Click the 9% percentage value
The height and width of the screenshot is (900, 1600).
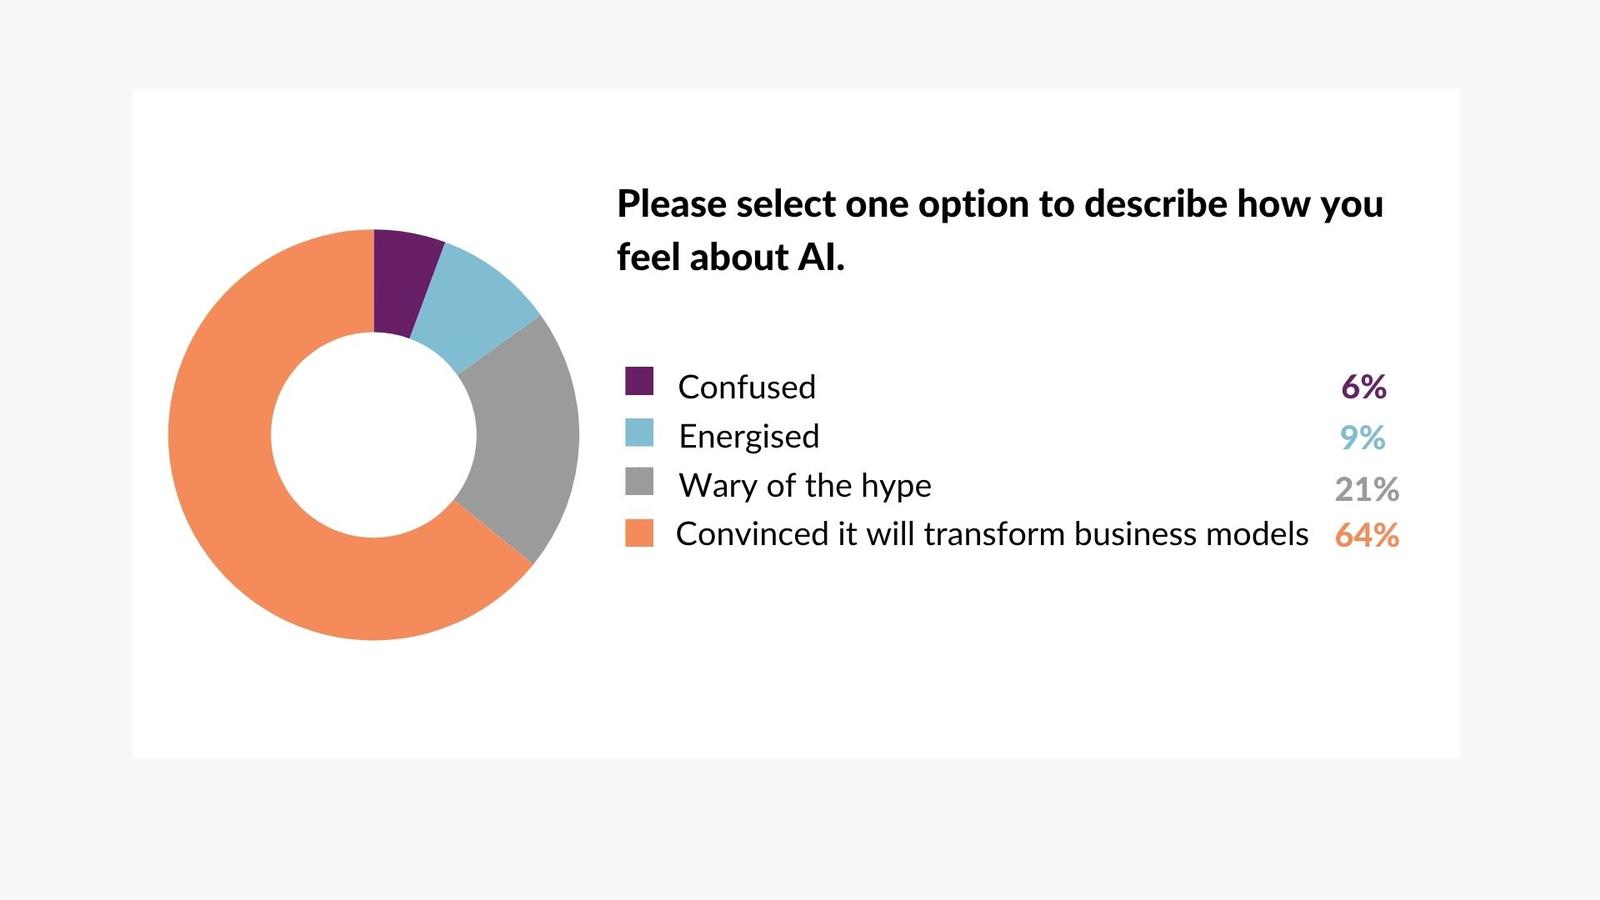[1363, 438]
